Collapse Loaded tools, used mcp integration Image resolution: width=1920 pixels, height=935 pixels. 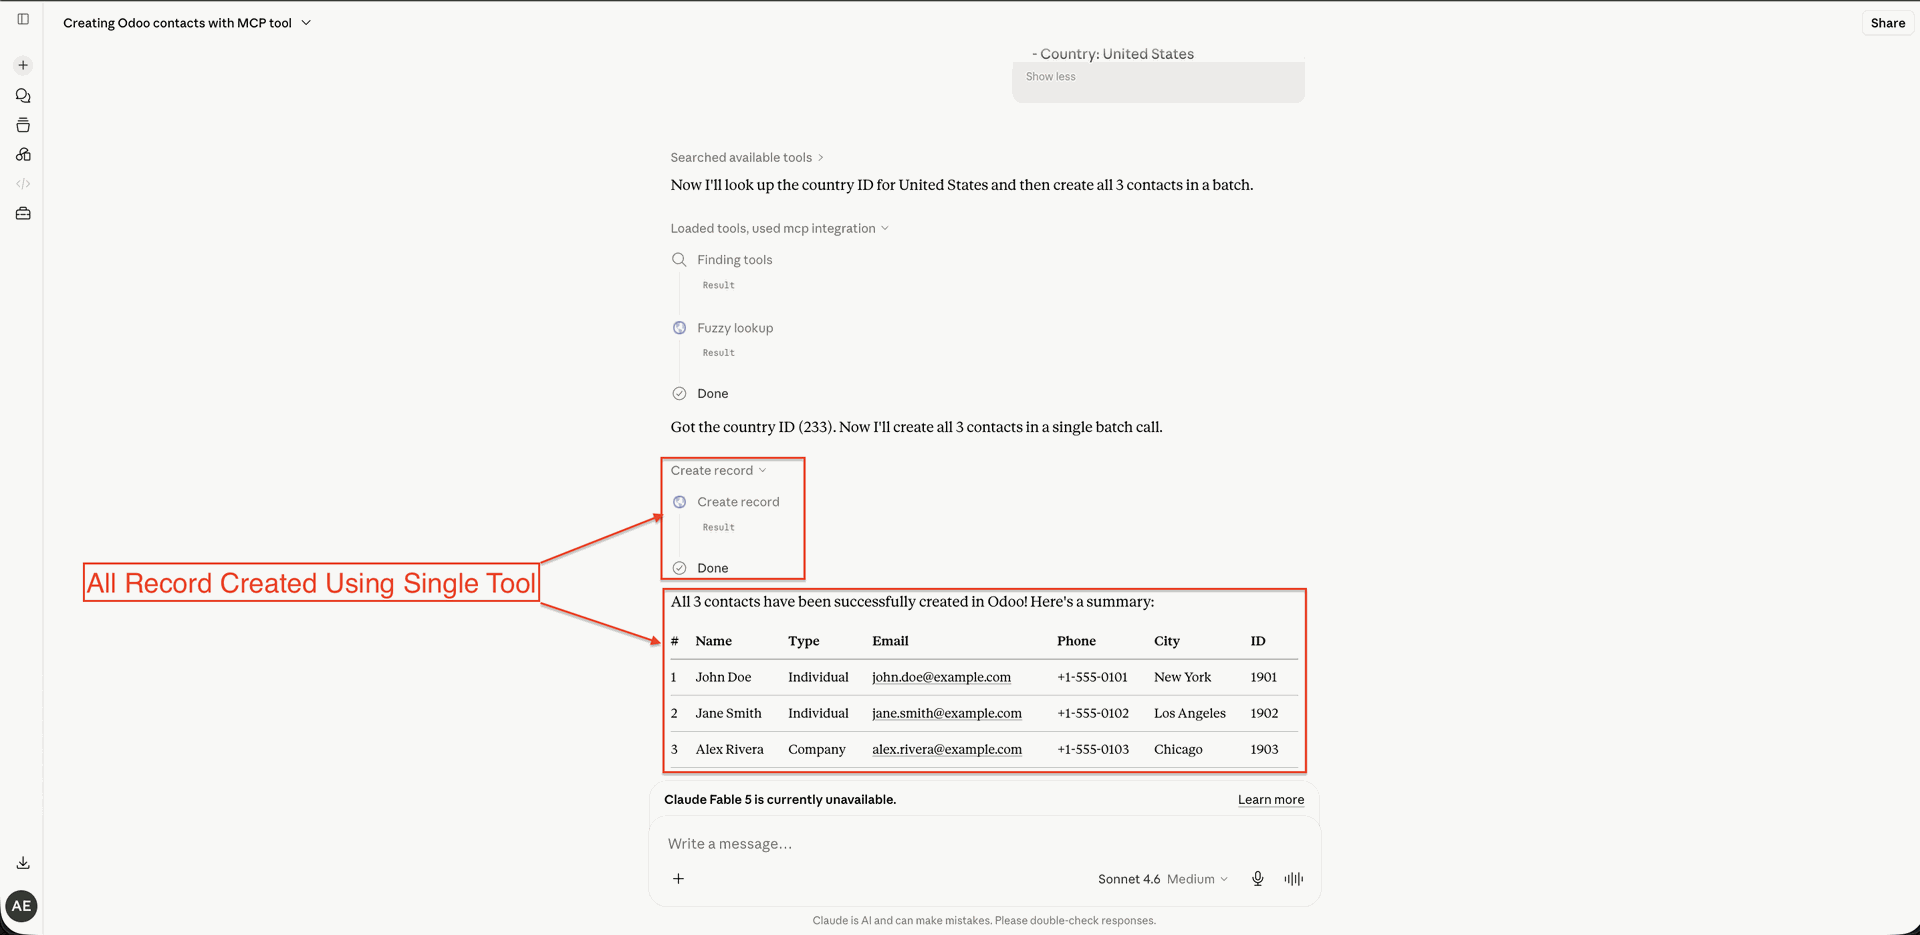pos(779,228)
